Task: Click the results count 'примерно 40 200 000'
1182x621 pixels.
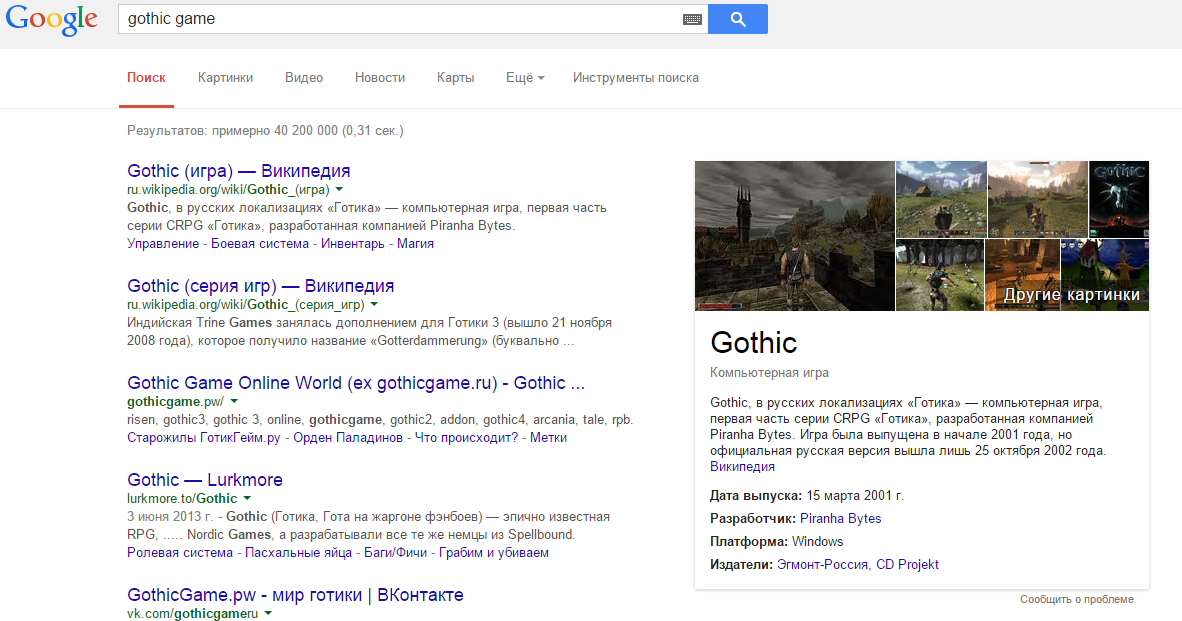Action: point(274,131)
